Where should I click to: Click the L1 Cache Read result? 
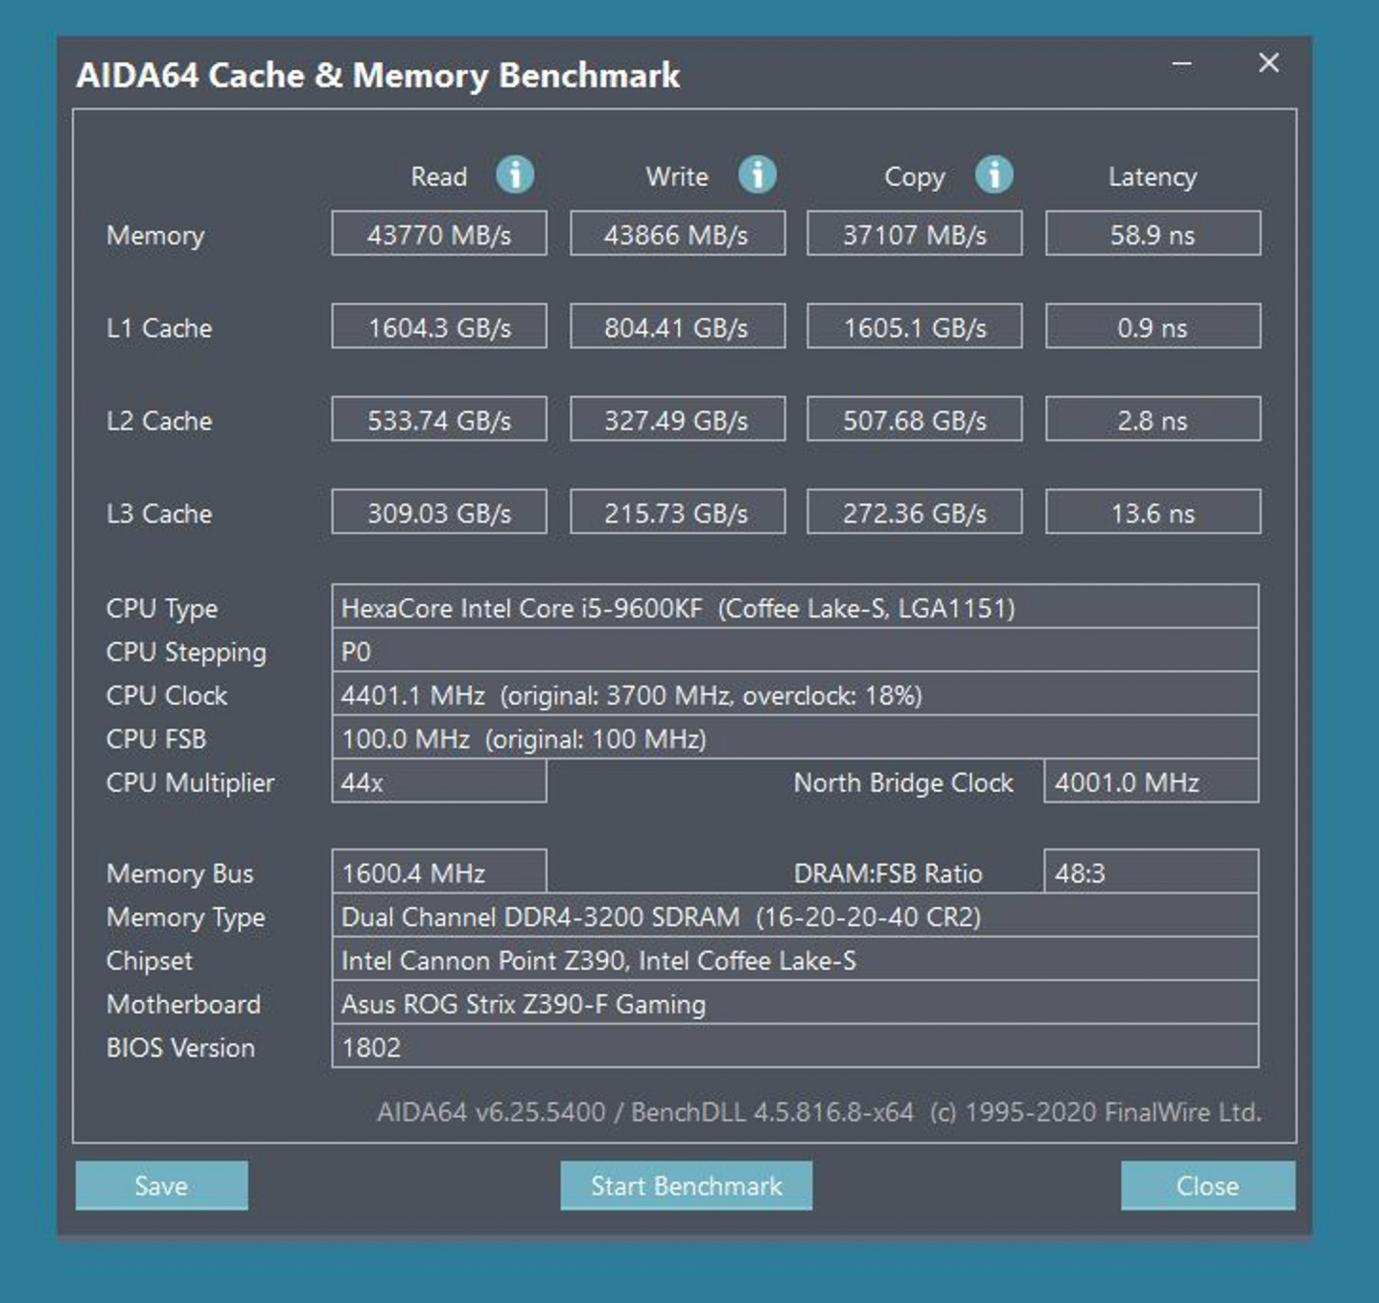[439, 327]
